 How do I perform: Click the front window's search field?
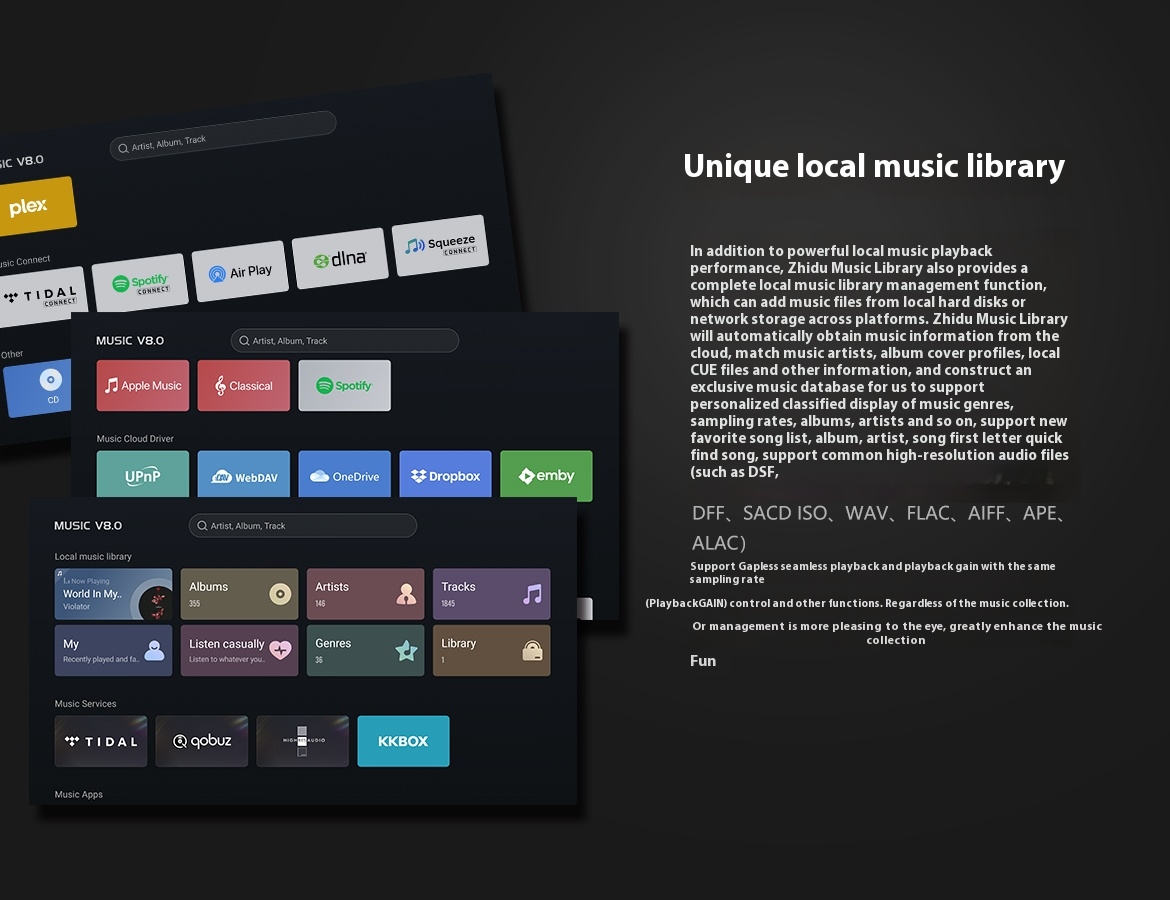coord(303,526)
